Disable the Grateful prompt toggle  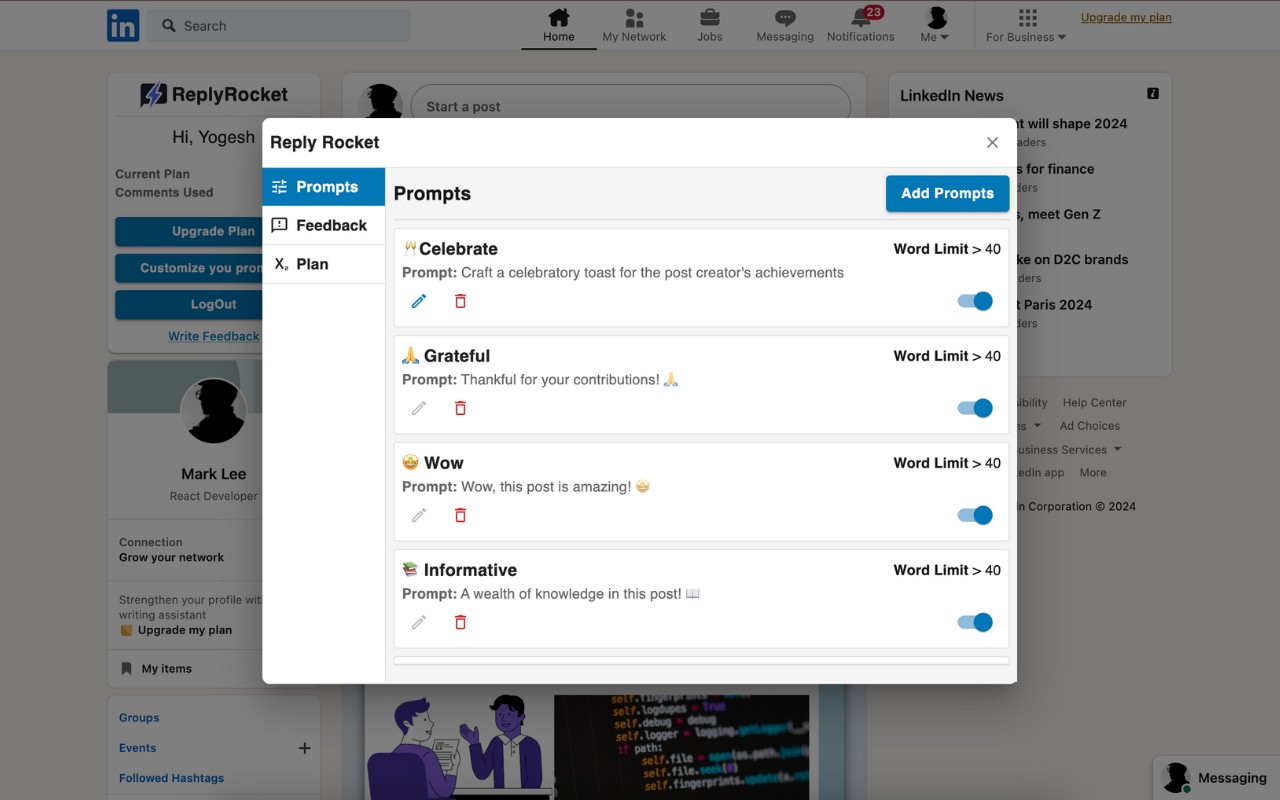pos(975,408)
